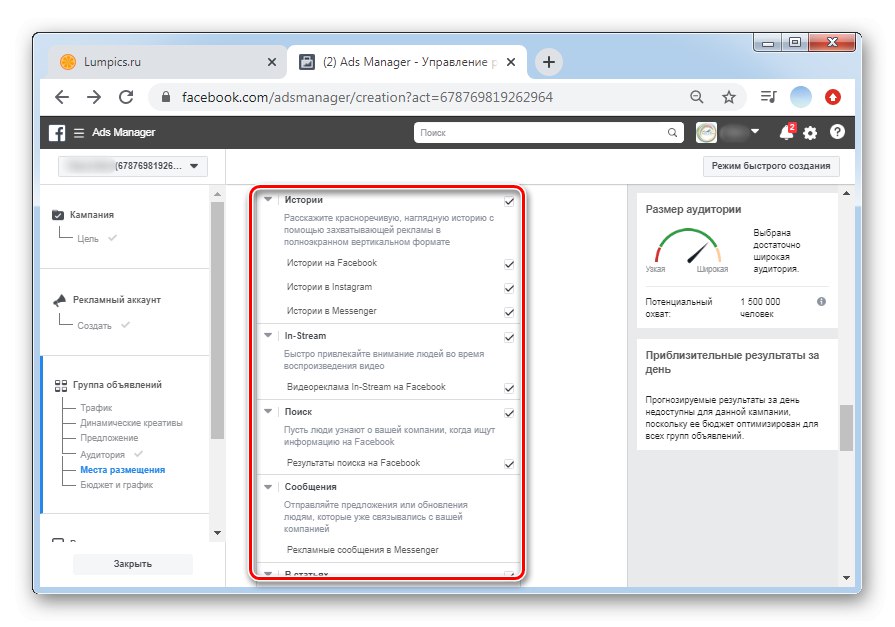
Task: Click the Группа объявлений grid icon
Action: (61, 385)
